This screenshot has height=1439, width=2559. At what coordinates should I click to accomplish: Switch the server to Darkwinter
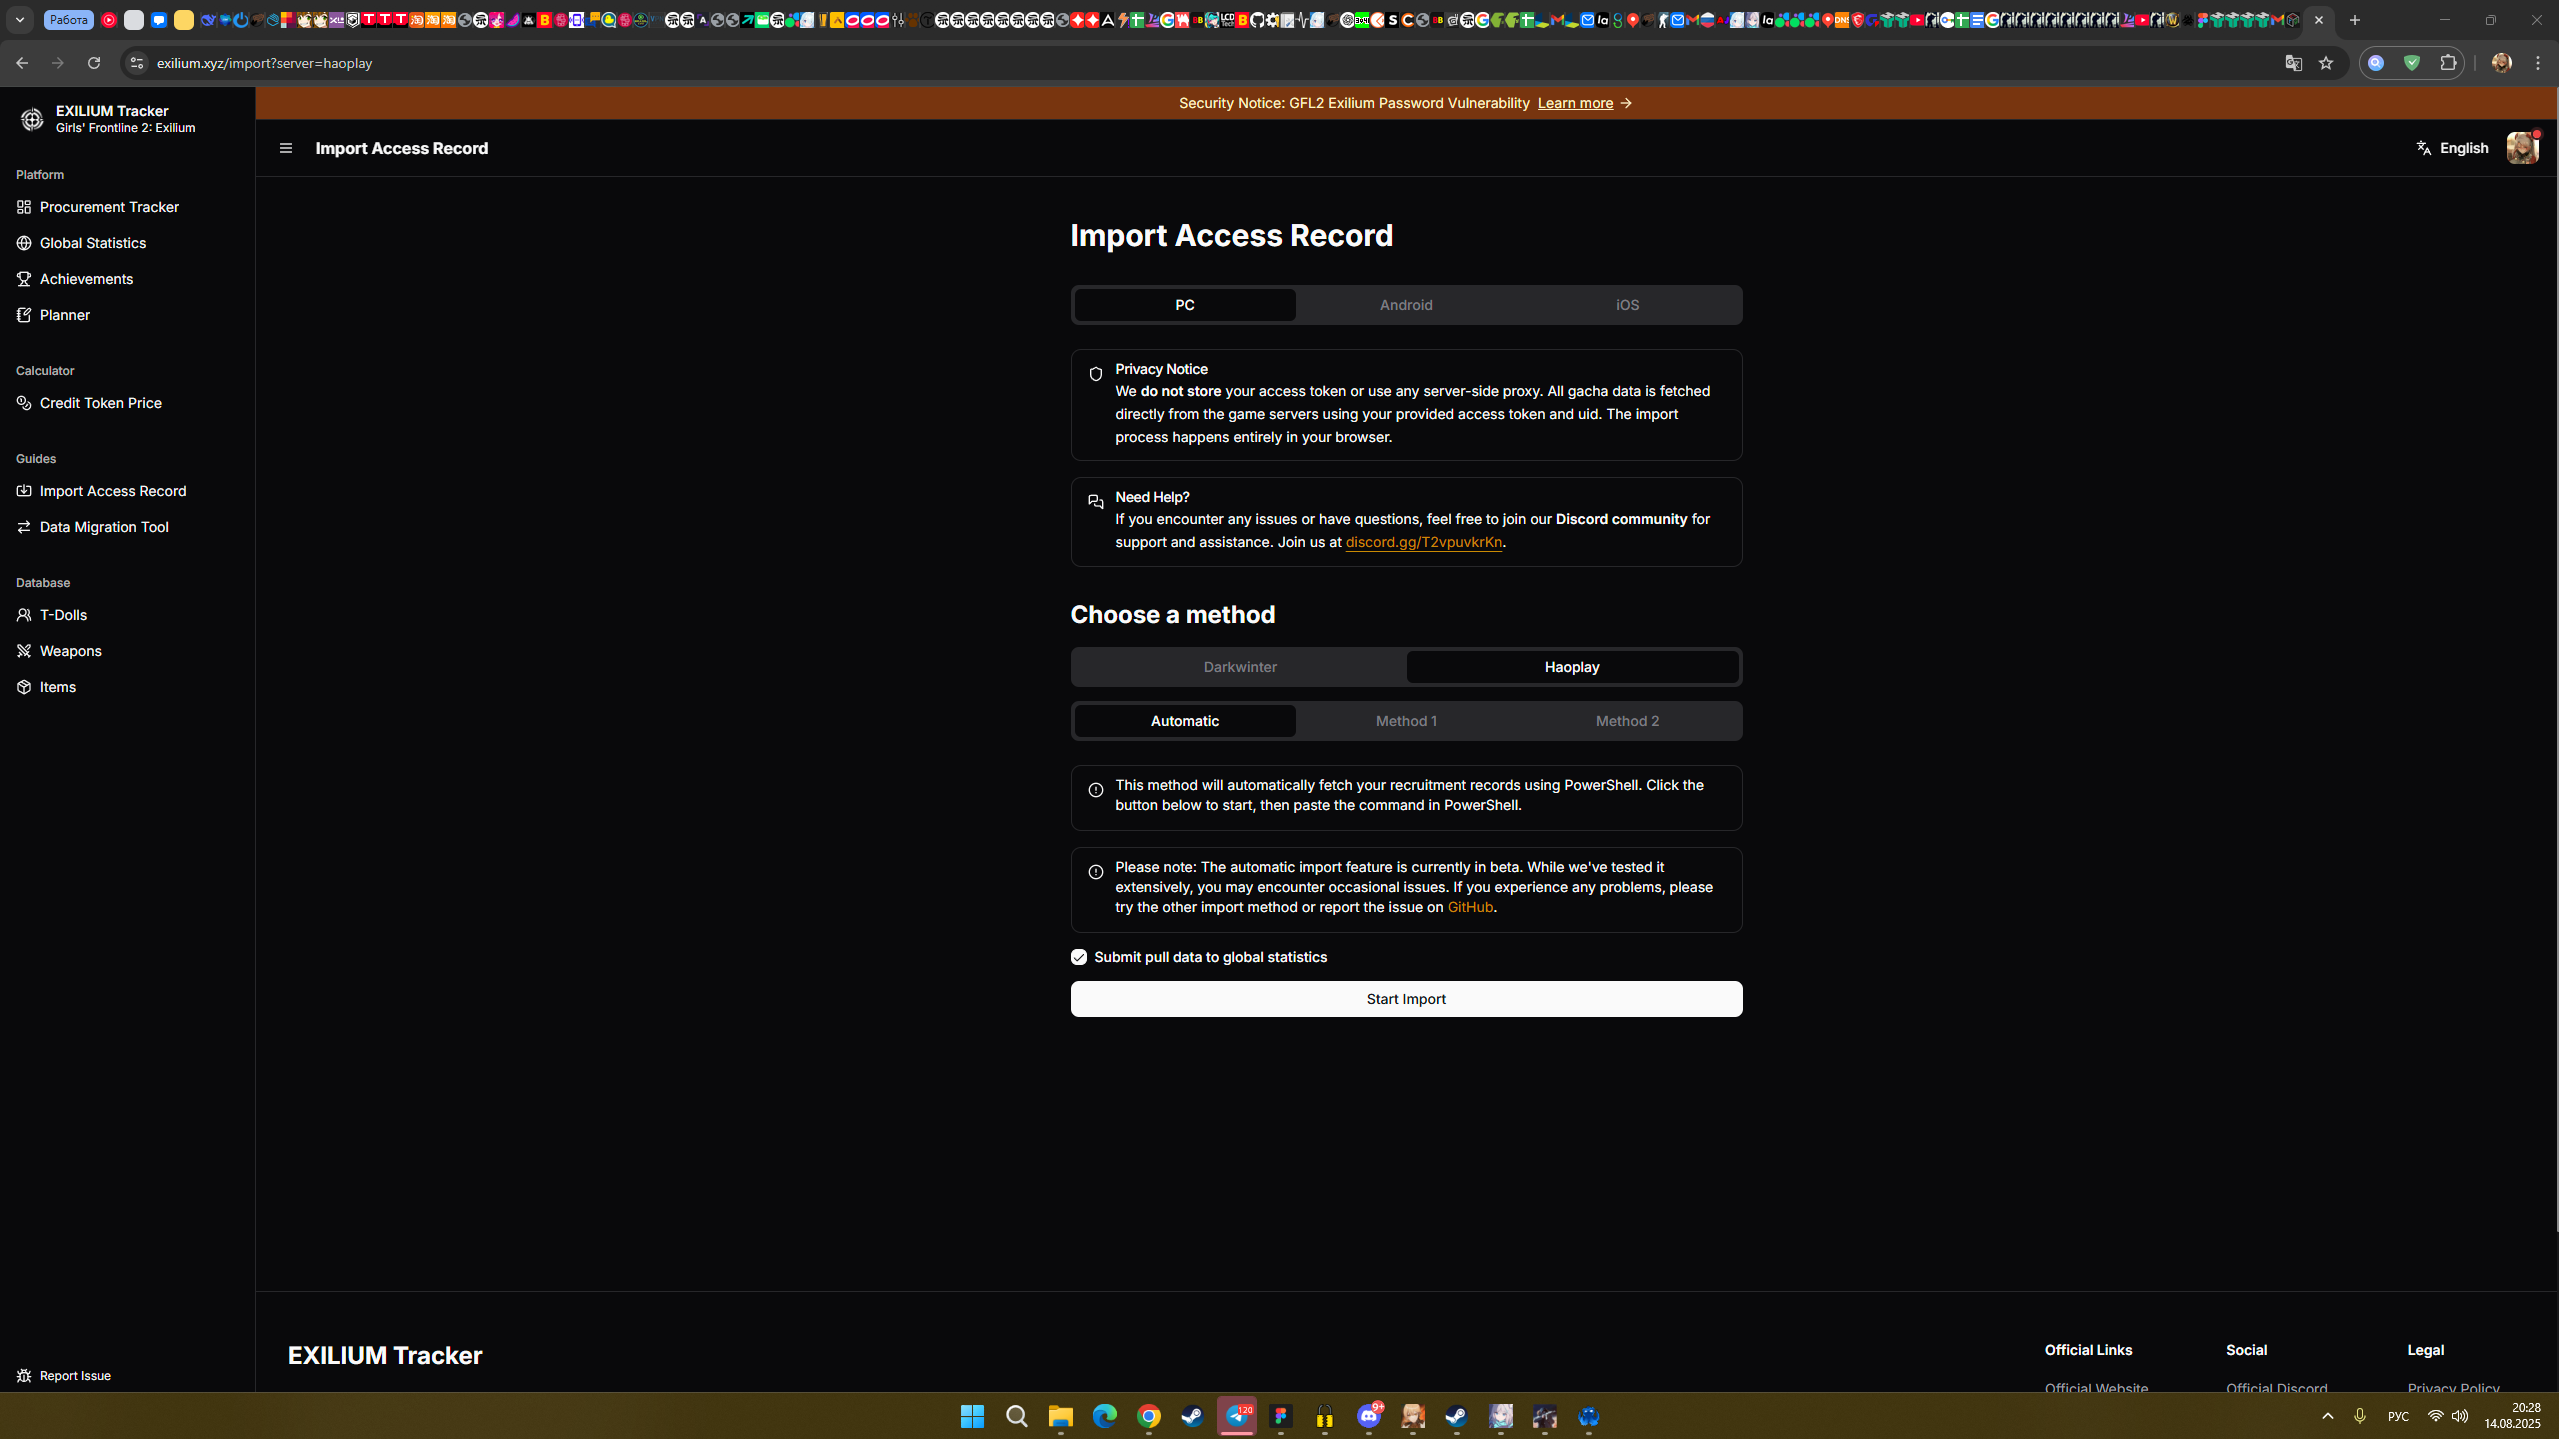coord(1239,667)
